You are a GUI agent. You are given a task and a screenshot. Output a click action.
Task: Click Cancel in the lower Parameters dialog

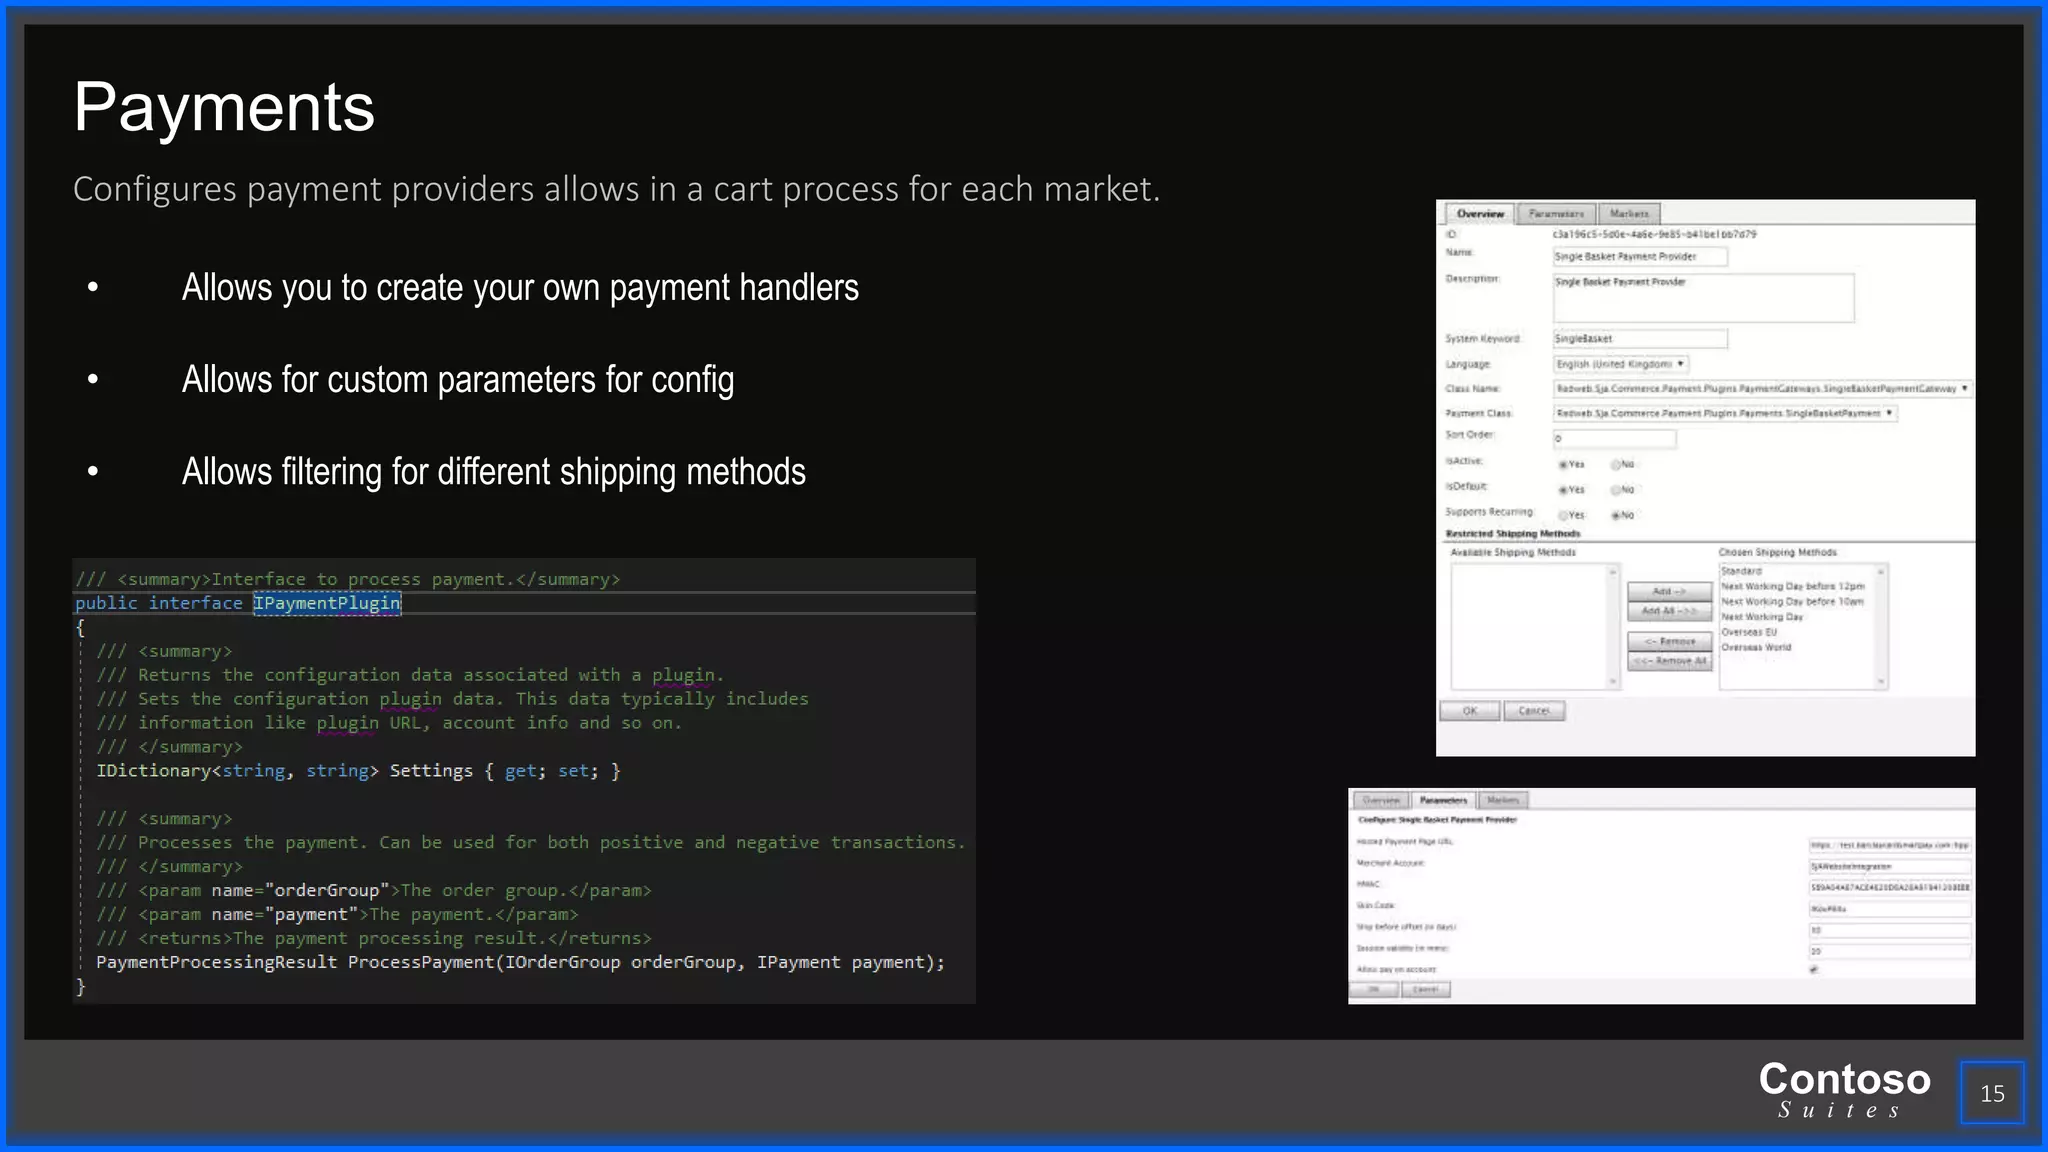[x=1426, y=990]
